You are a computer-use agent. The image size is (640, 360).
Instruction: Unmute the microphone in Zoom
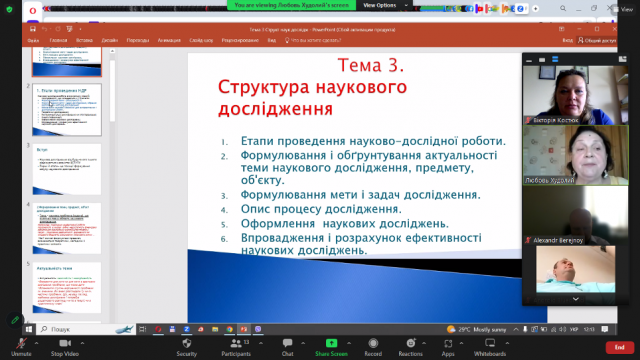tap(21, 347)
